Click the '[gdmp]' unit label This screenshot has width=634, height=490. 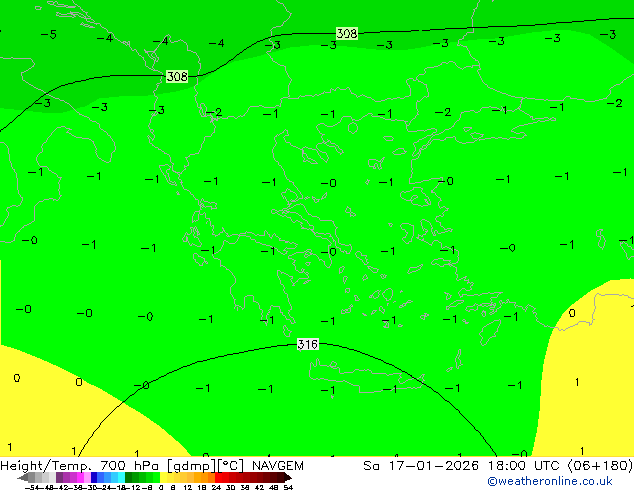pos(191,466)
